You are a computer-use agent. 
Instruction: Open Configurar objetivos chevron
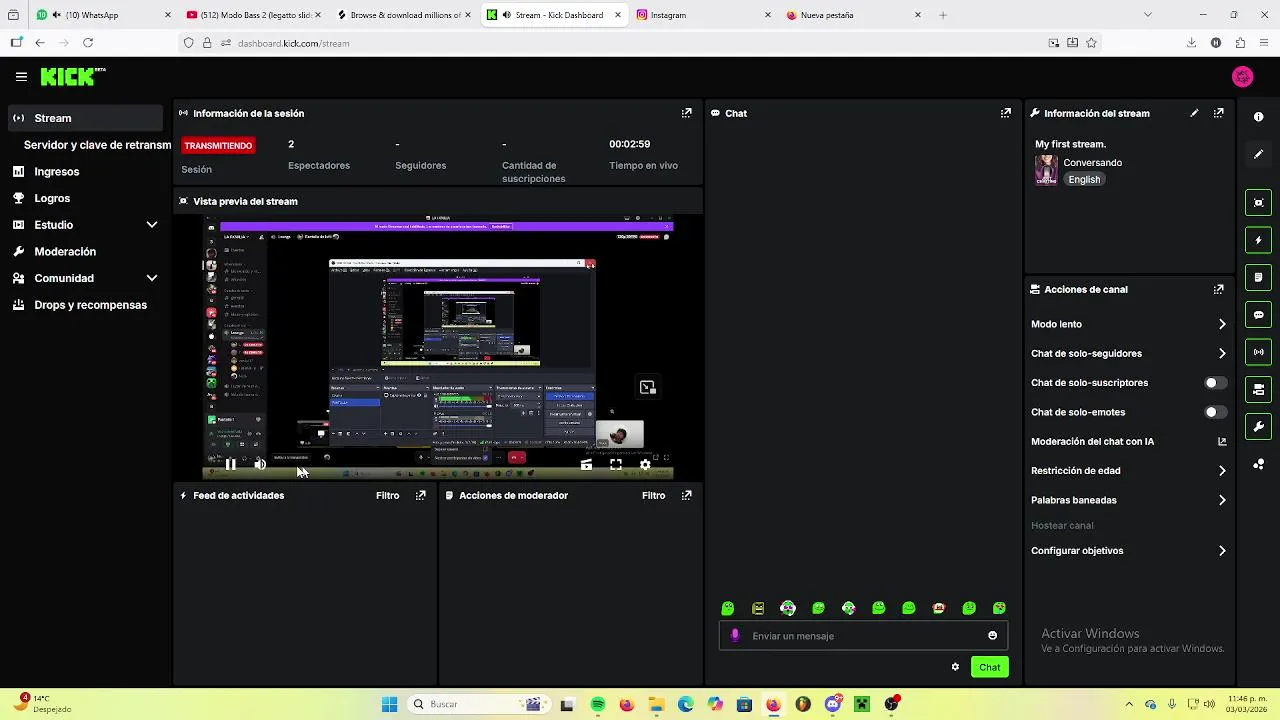[1222, 551]
